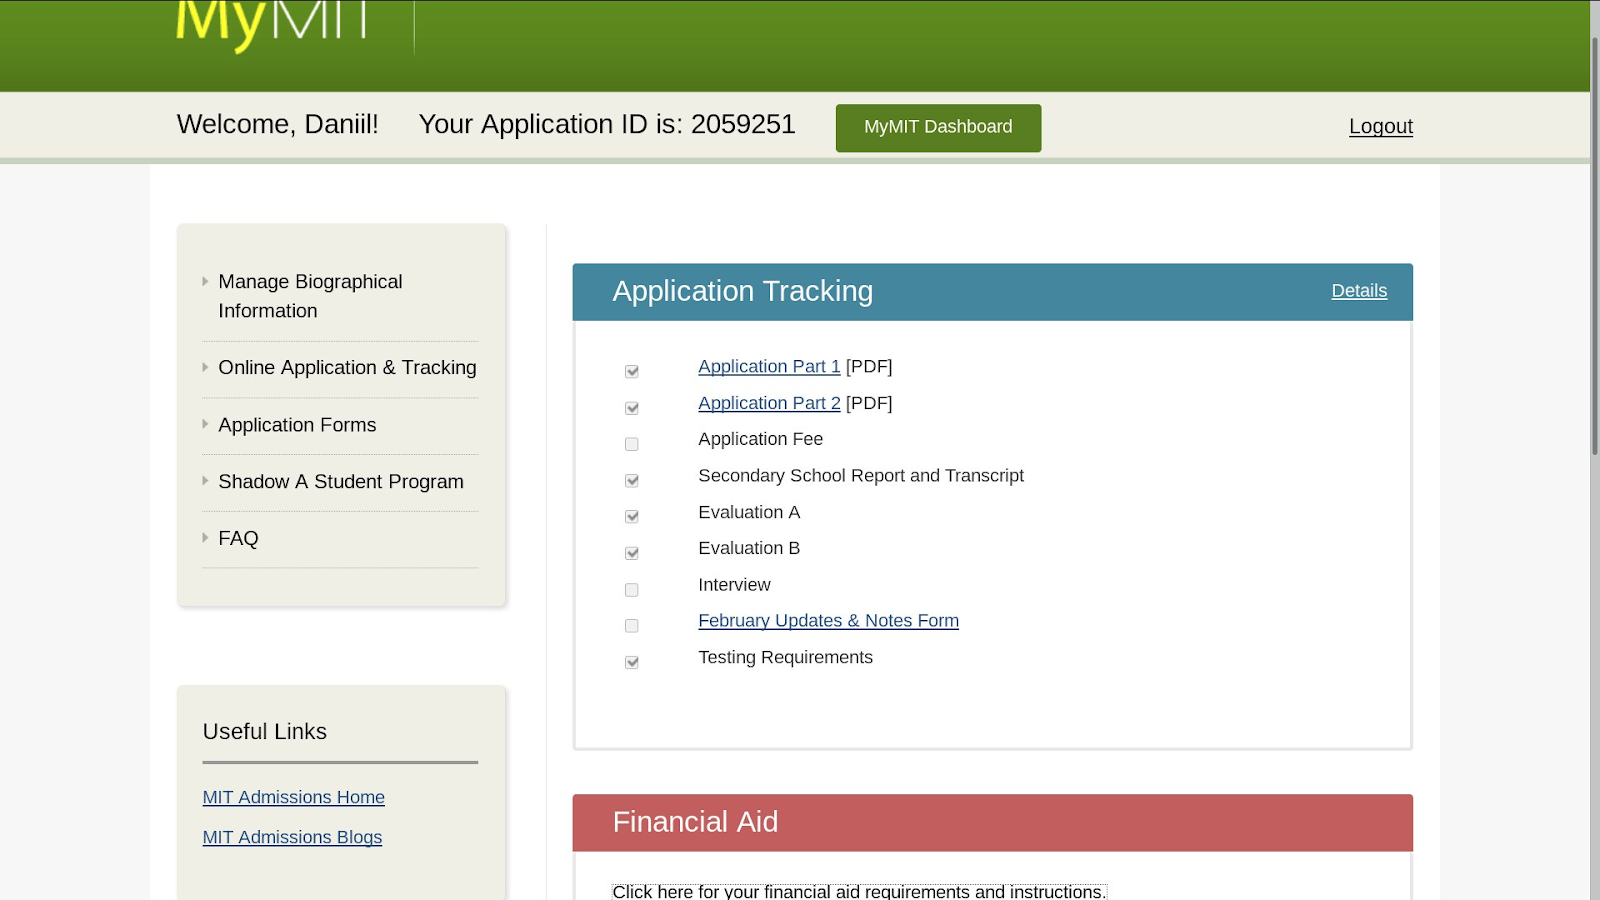Click the Welcome, Daniil! greeting
The width and height of the screenshot is (1600, 900).
click(x=277, y=124)
